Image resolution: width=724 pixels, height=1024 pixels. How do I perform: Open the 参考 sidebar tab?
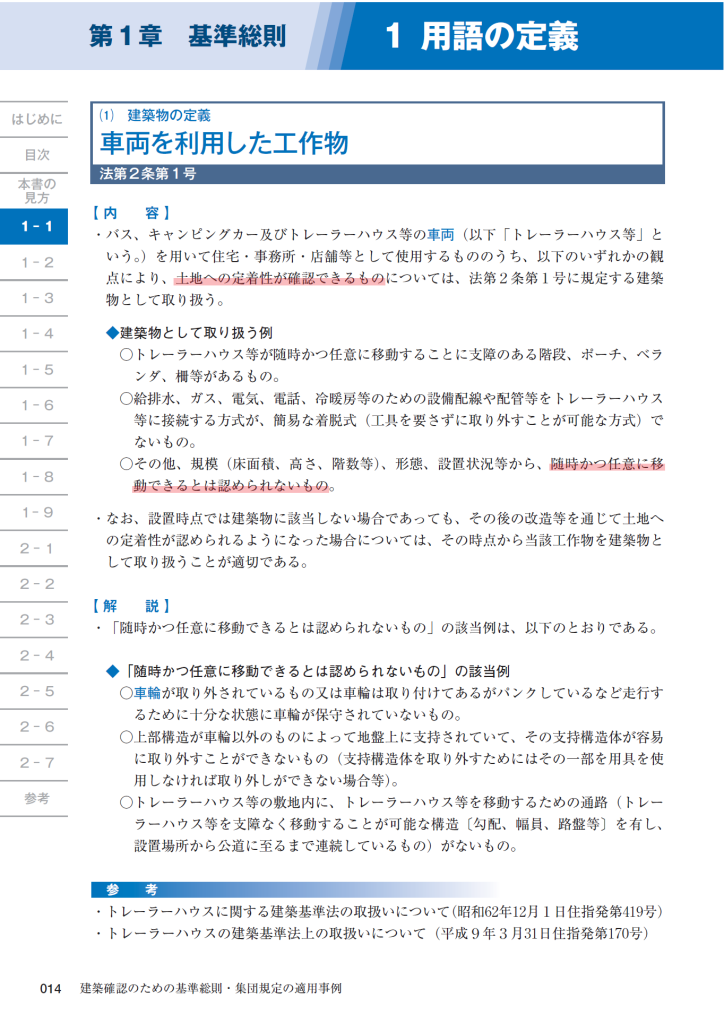coord(35,798)
